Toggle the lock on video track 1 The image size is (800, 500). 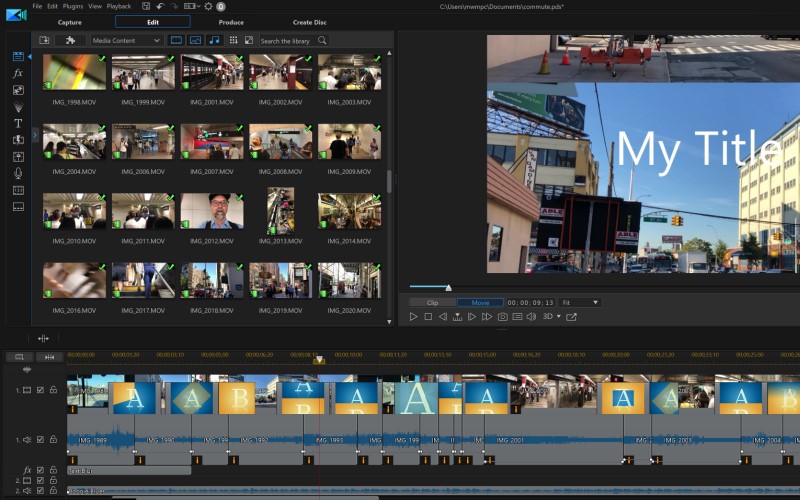coord(54,390)
